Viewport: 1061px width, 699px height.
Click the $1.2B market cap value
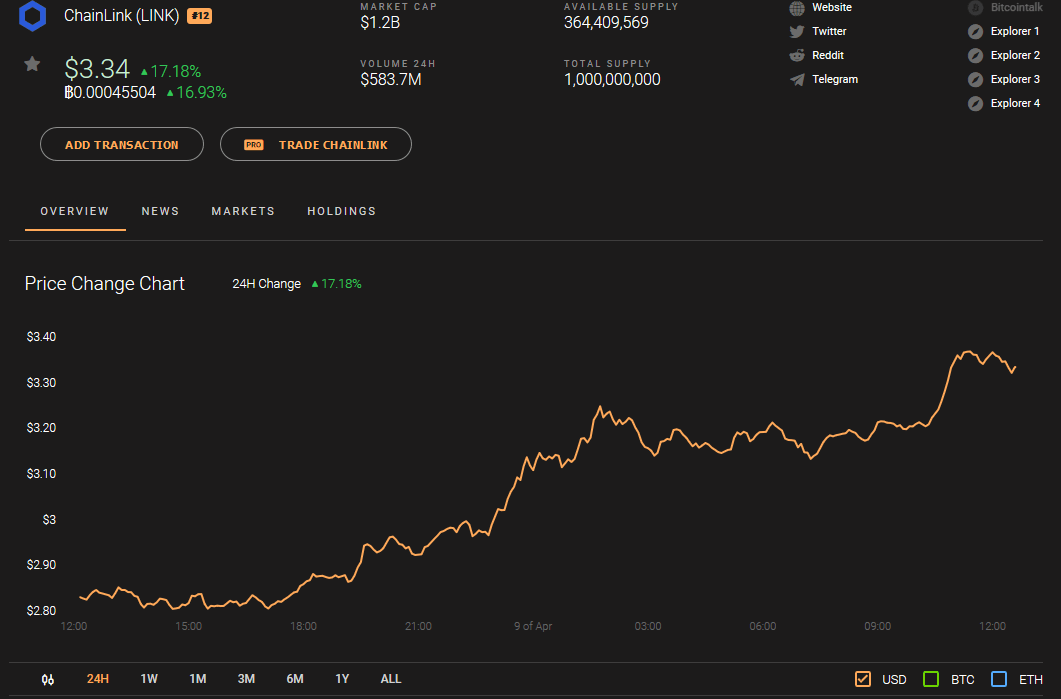click(x=380, y=23)
